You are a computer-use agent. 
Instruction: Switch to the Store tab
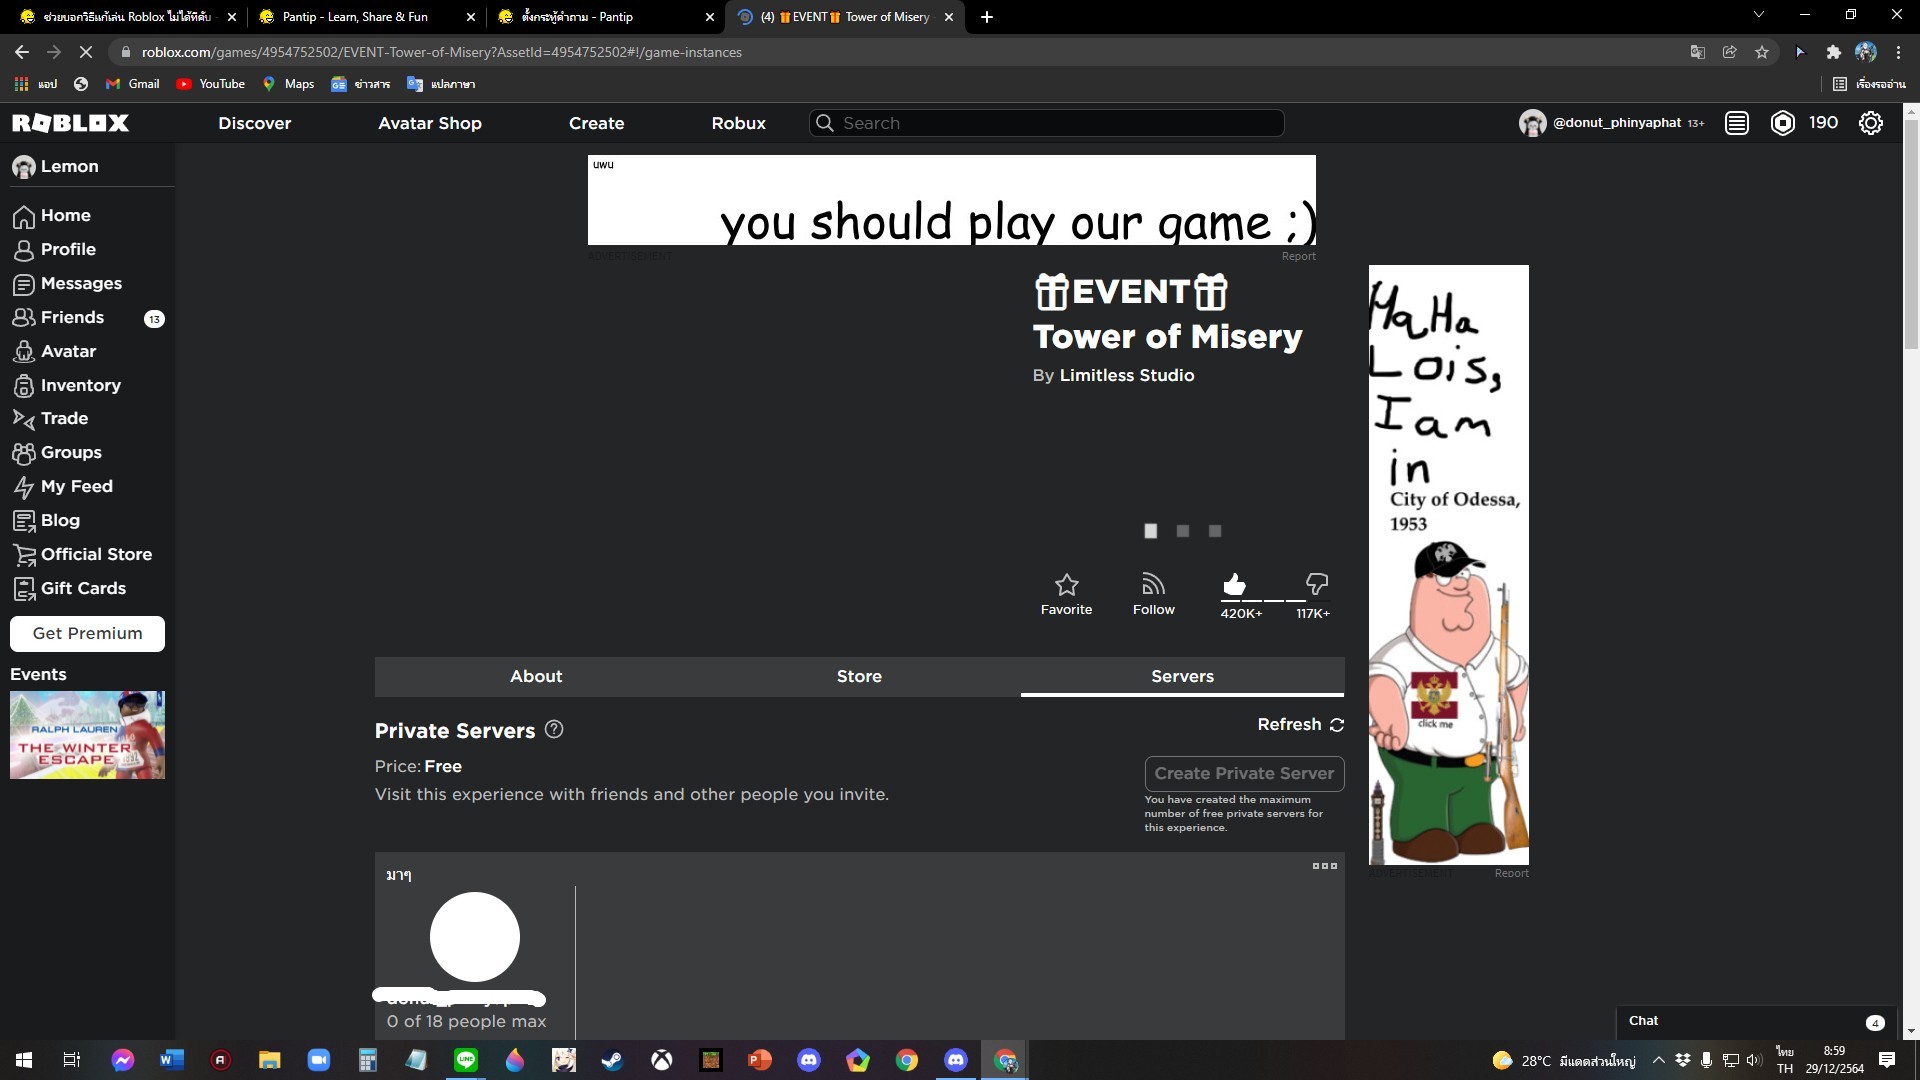click(859, 676)
